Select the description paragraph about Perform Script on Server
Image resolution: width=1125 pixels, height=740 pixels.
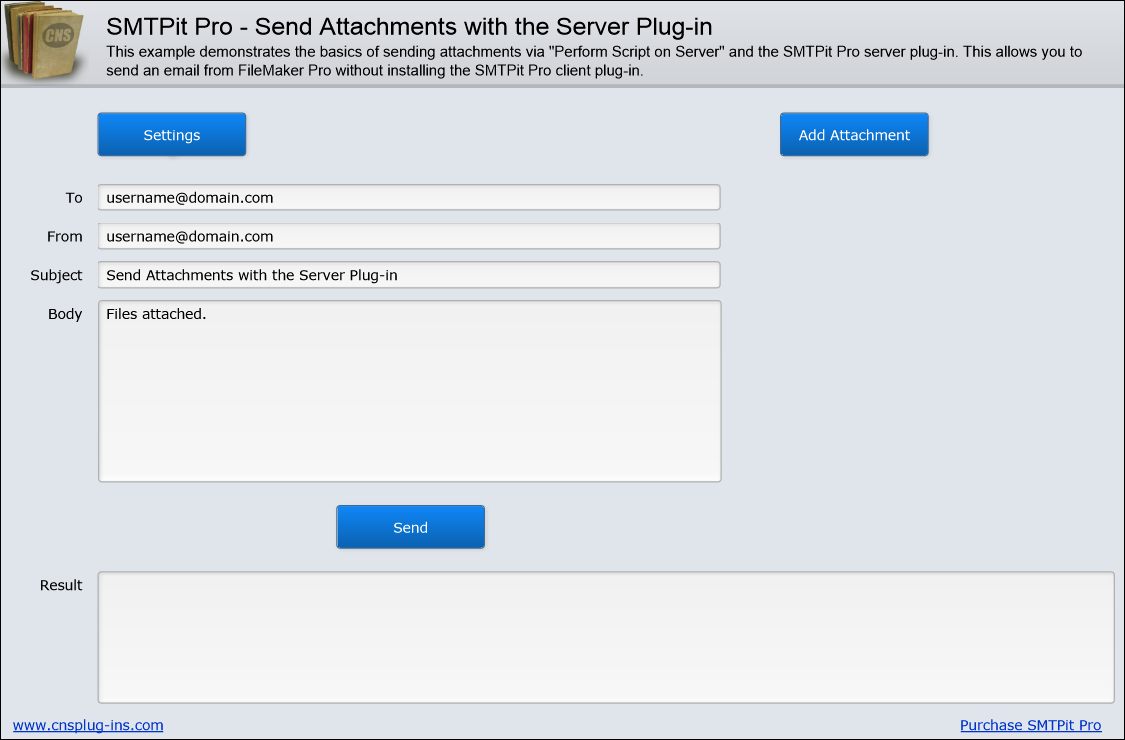594,61
